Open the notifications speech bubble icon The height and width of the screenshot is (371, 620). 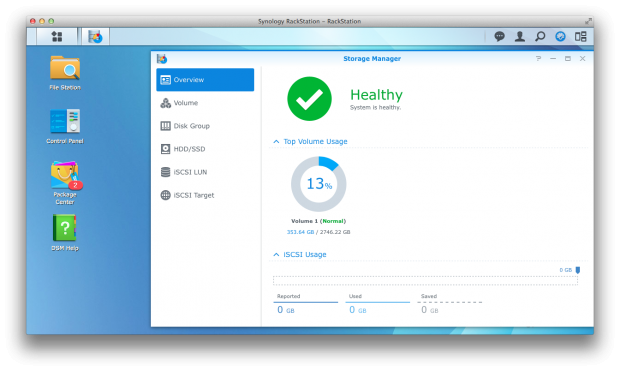(499, 36)
